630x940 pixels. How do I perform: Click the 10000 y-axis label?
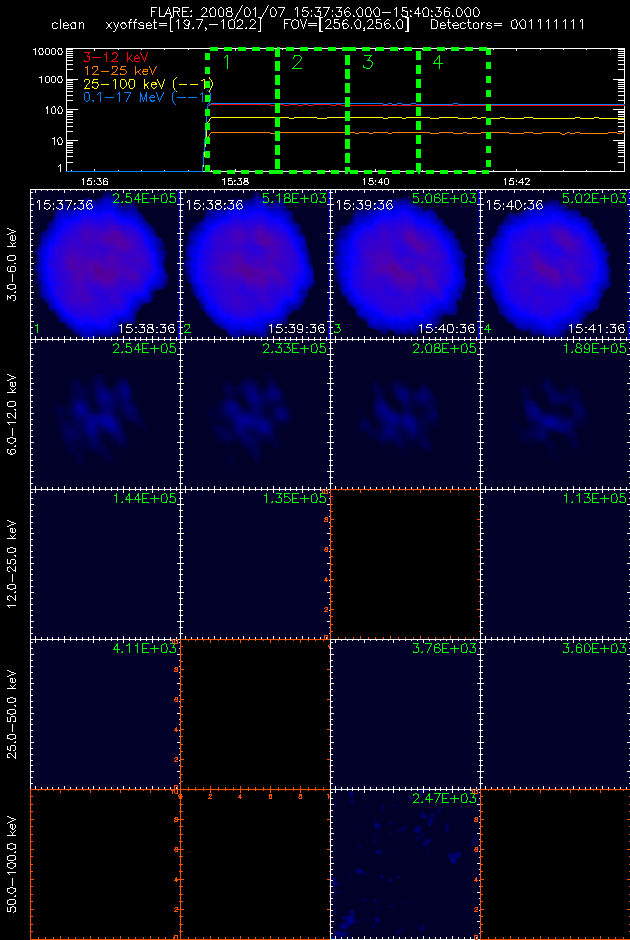[x=46, y=52]
